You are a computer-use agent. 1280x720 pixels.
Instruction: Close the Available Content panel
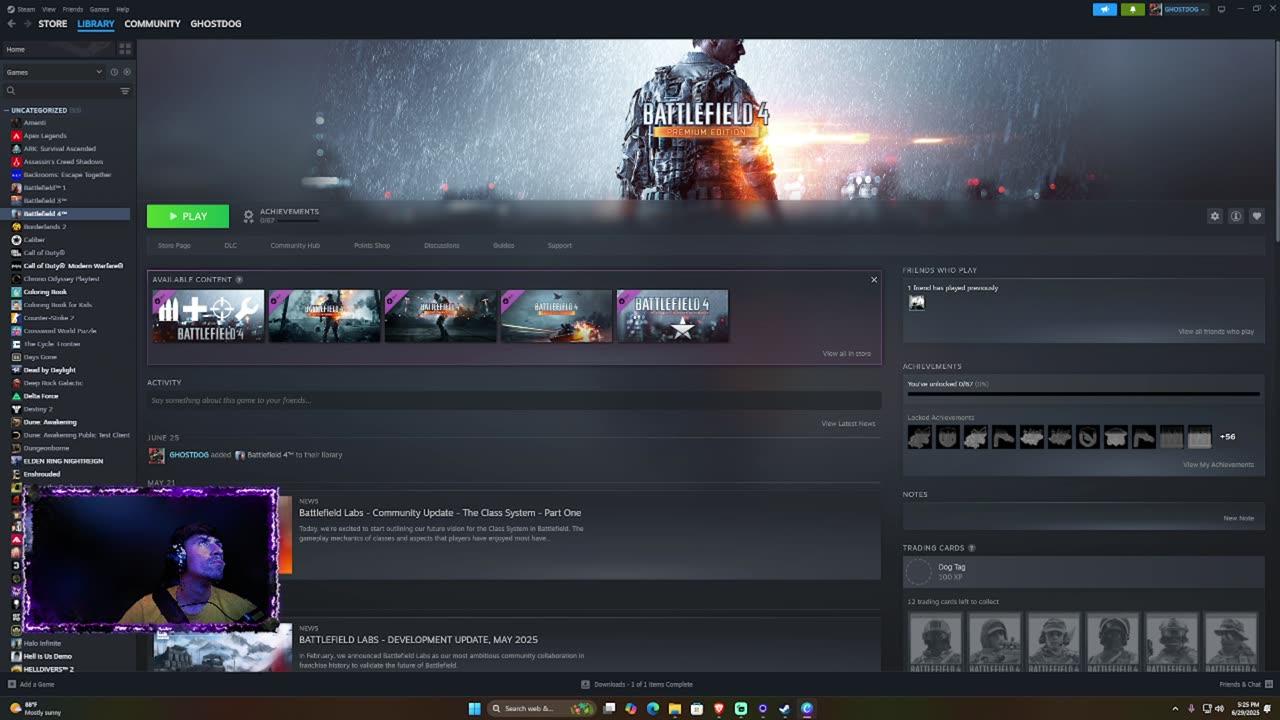[874, 280]
